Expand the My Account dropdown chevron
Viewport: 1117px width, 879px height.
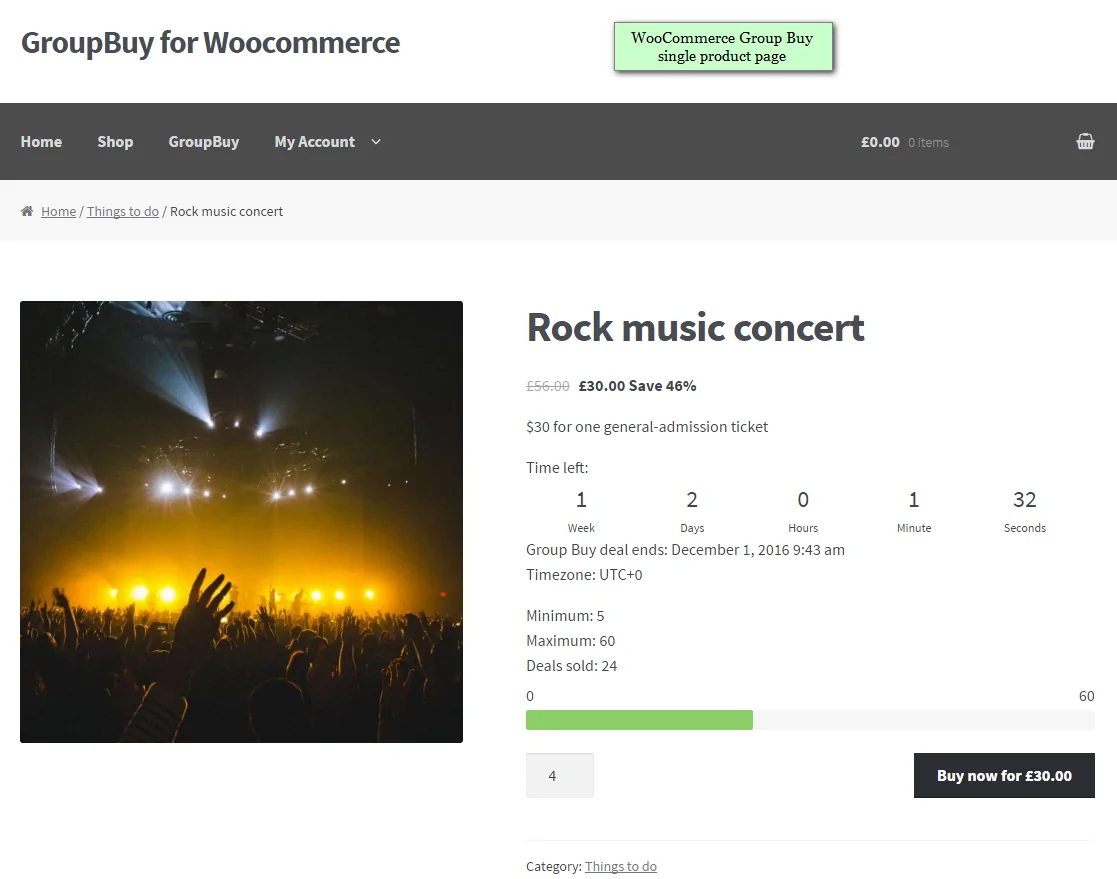(376, 142)
